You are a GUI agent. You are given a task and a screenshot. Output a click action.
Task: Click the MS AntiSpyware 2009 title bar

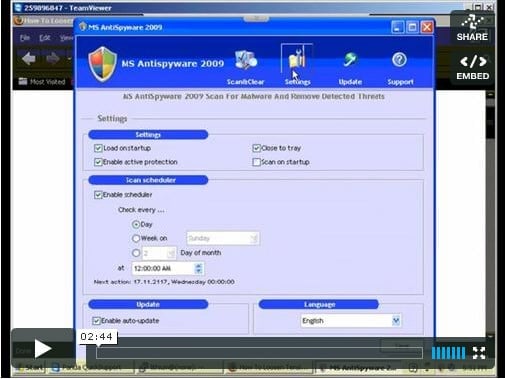pos(233,27)
